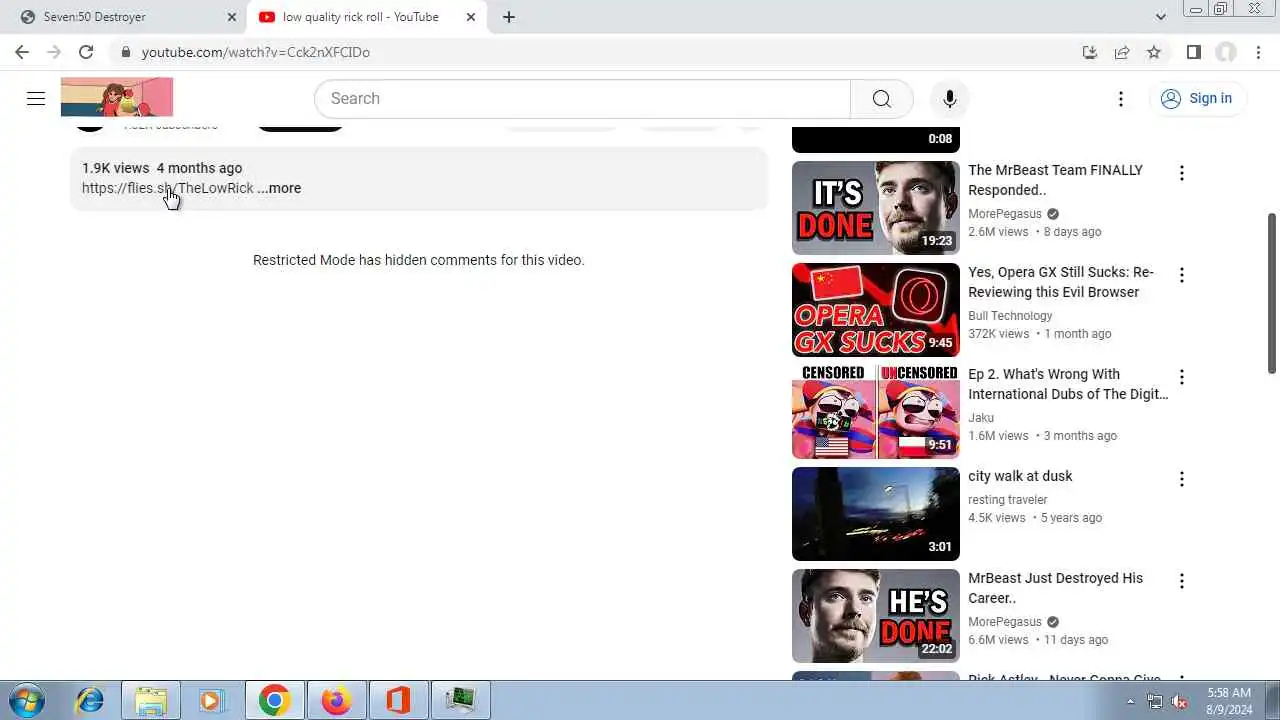Click the YouTube logo doodle
The height and width of the screenshot is (720, 1280).
coord(117,97)
